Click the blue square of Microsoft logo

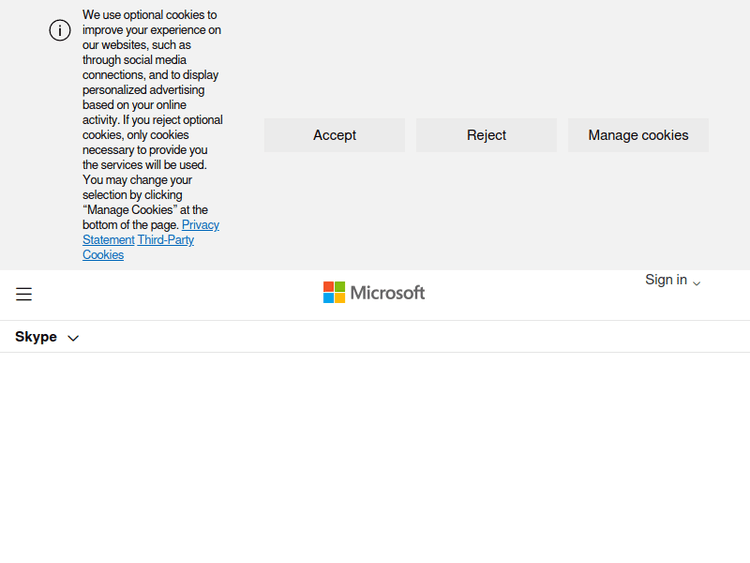[328, 298]
